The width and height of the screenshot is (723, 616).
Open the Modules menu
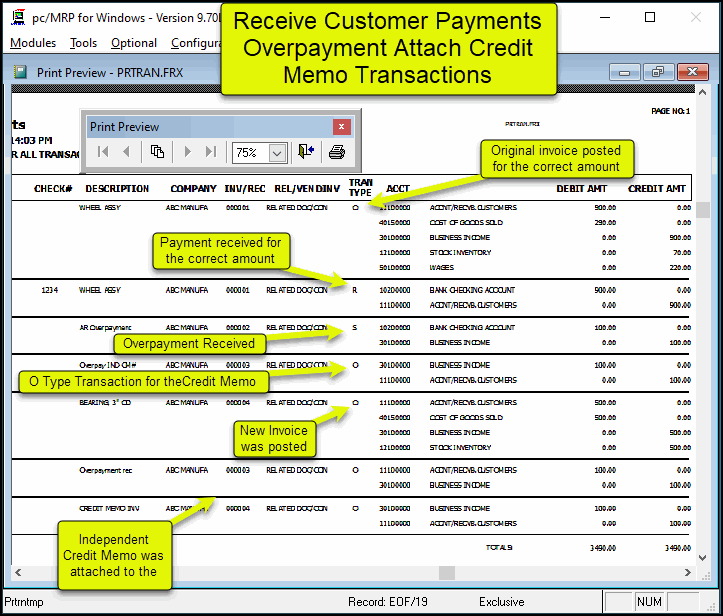click(x=32, y=43)
